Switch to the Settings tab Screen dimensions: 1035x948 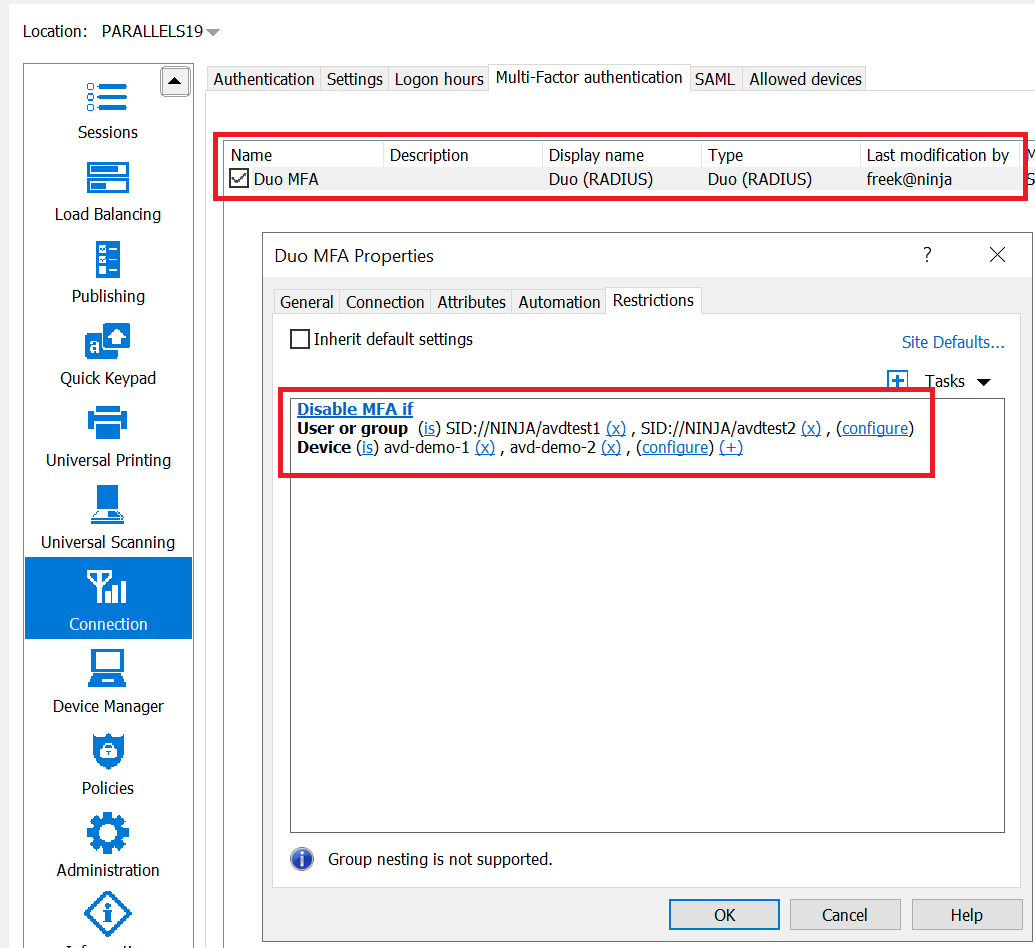pyautogui.click(x=354, y=79)
